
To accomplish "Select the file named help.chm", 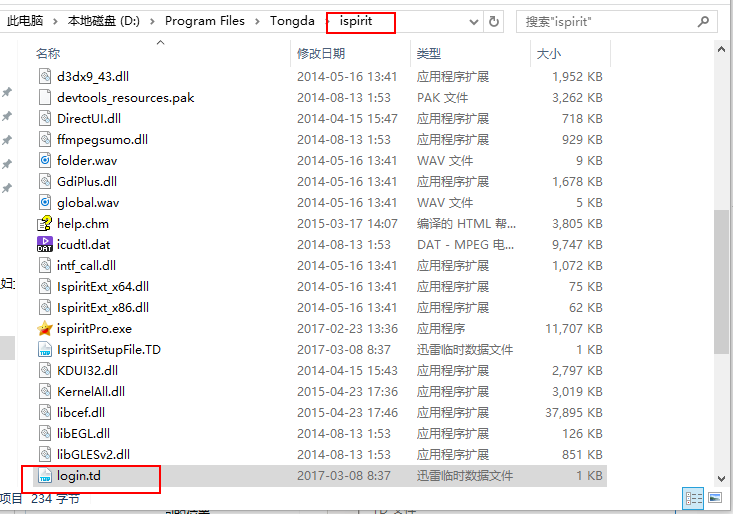I will [x=83, y=223].
